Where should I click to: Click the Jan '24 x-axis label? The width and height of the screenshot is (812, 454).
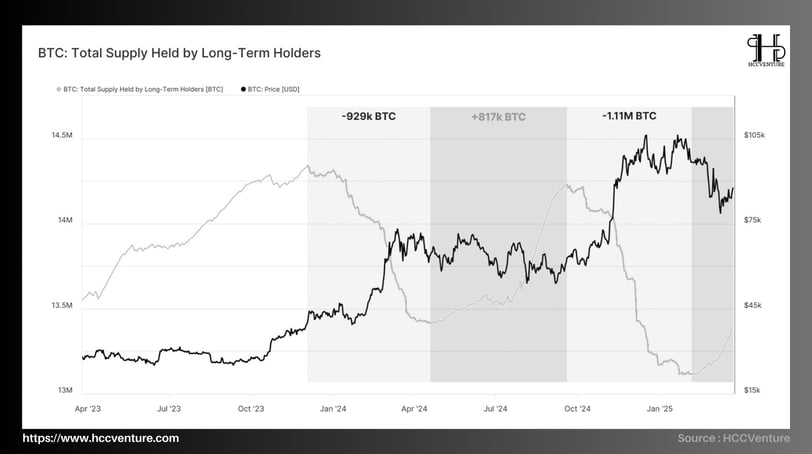click(333, 409)
